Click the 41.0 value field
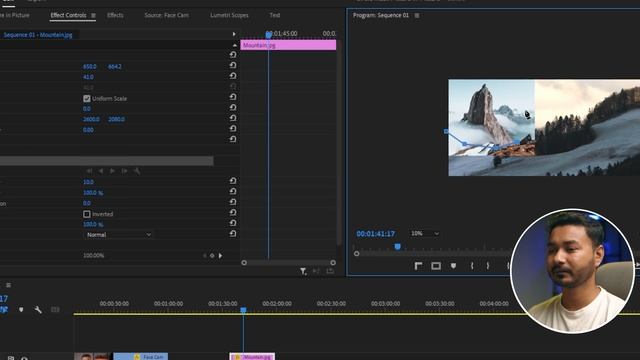 (88, 77)
